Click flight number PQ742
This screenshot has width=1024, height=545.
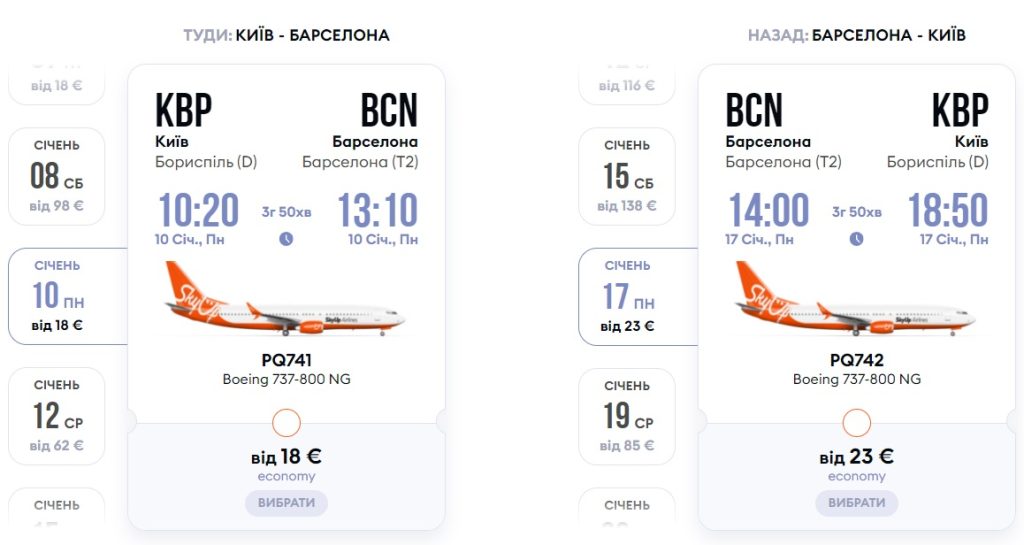[856, 361]
